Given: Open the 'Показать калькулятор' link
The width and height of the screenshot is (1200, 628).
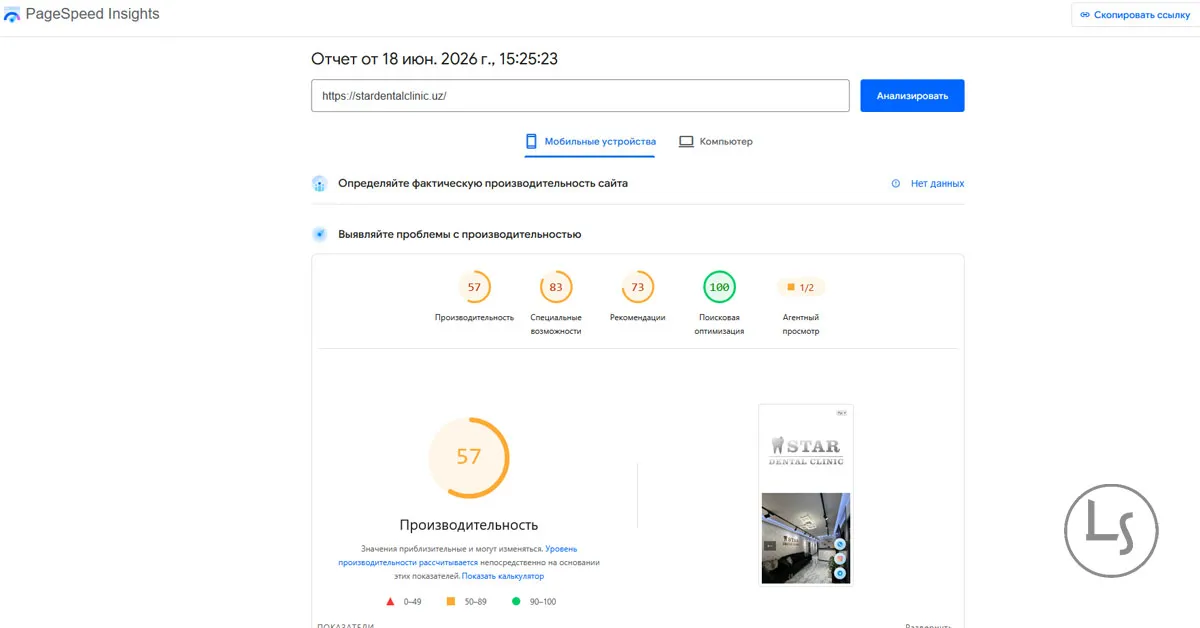Looking at the screenshot, I should pyautogui.click(x=503, y=576).
